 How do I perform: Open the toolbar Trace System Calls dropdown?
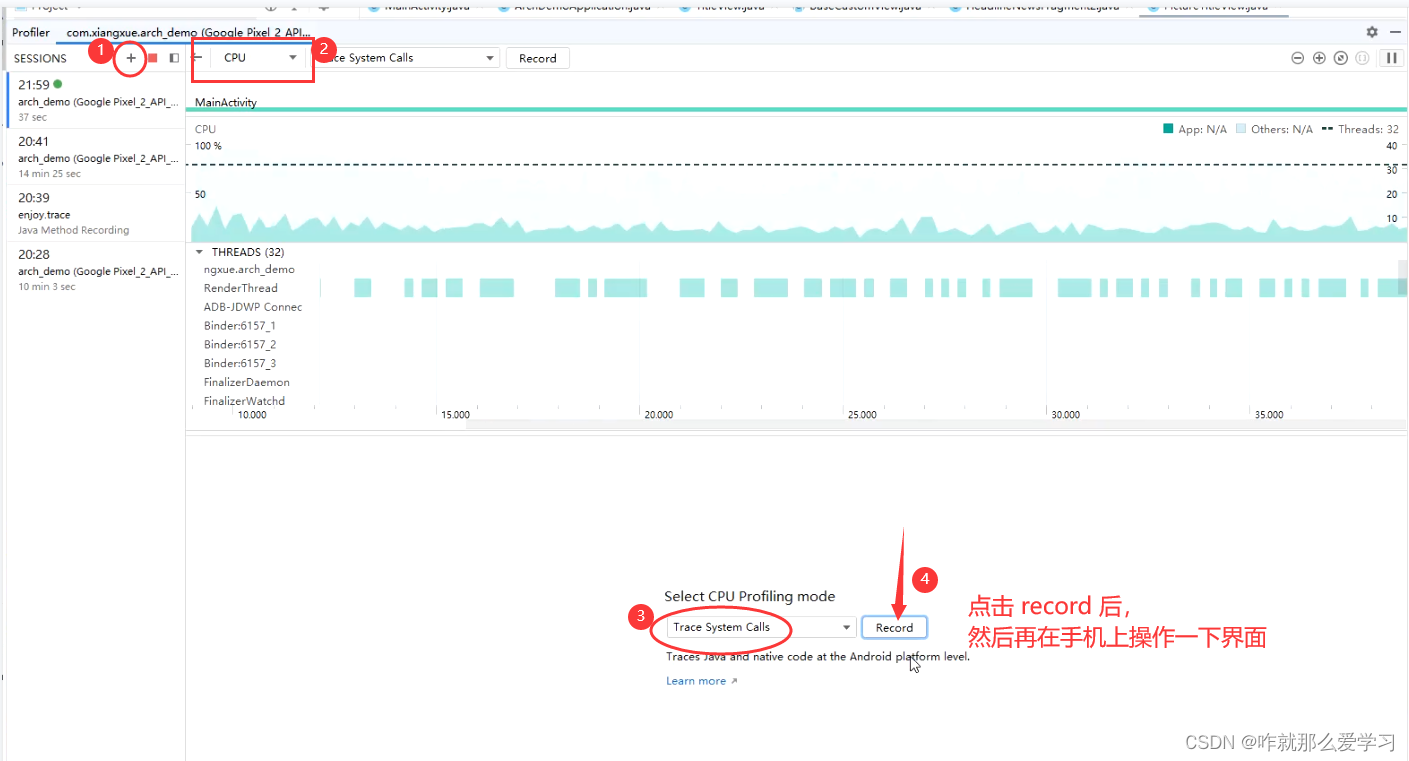pyautogui.click(x=408, y=58)
